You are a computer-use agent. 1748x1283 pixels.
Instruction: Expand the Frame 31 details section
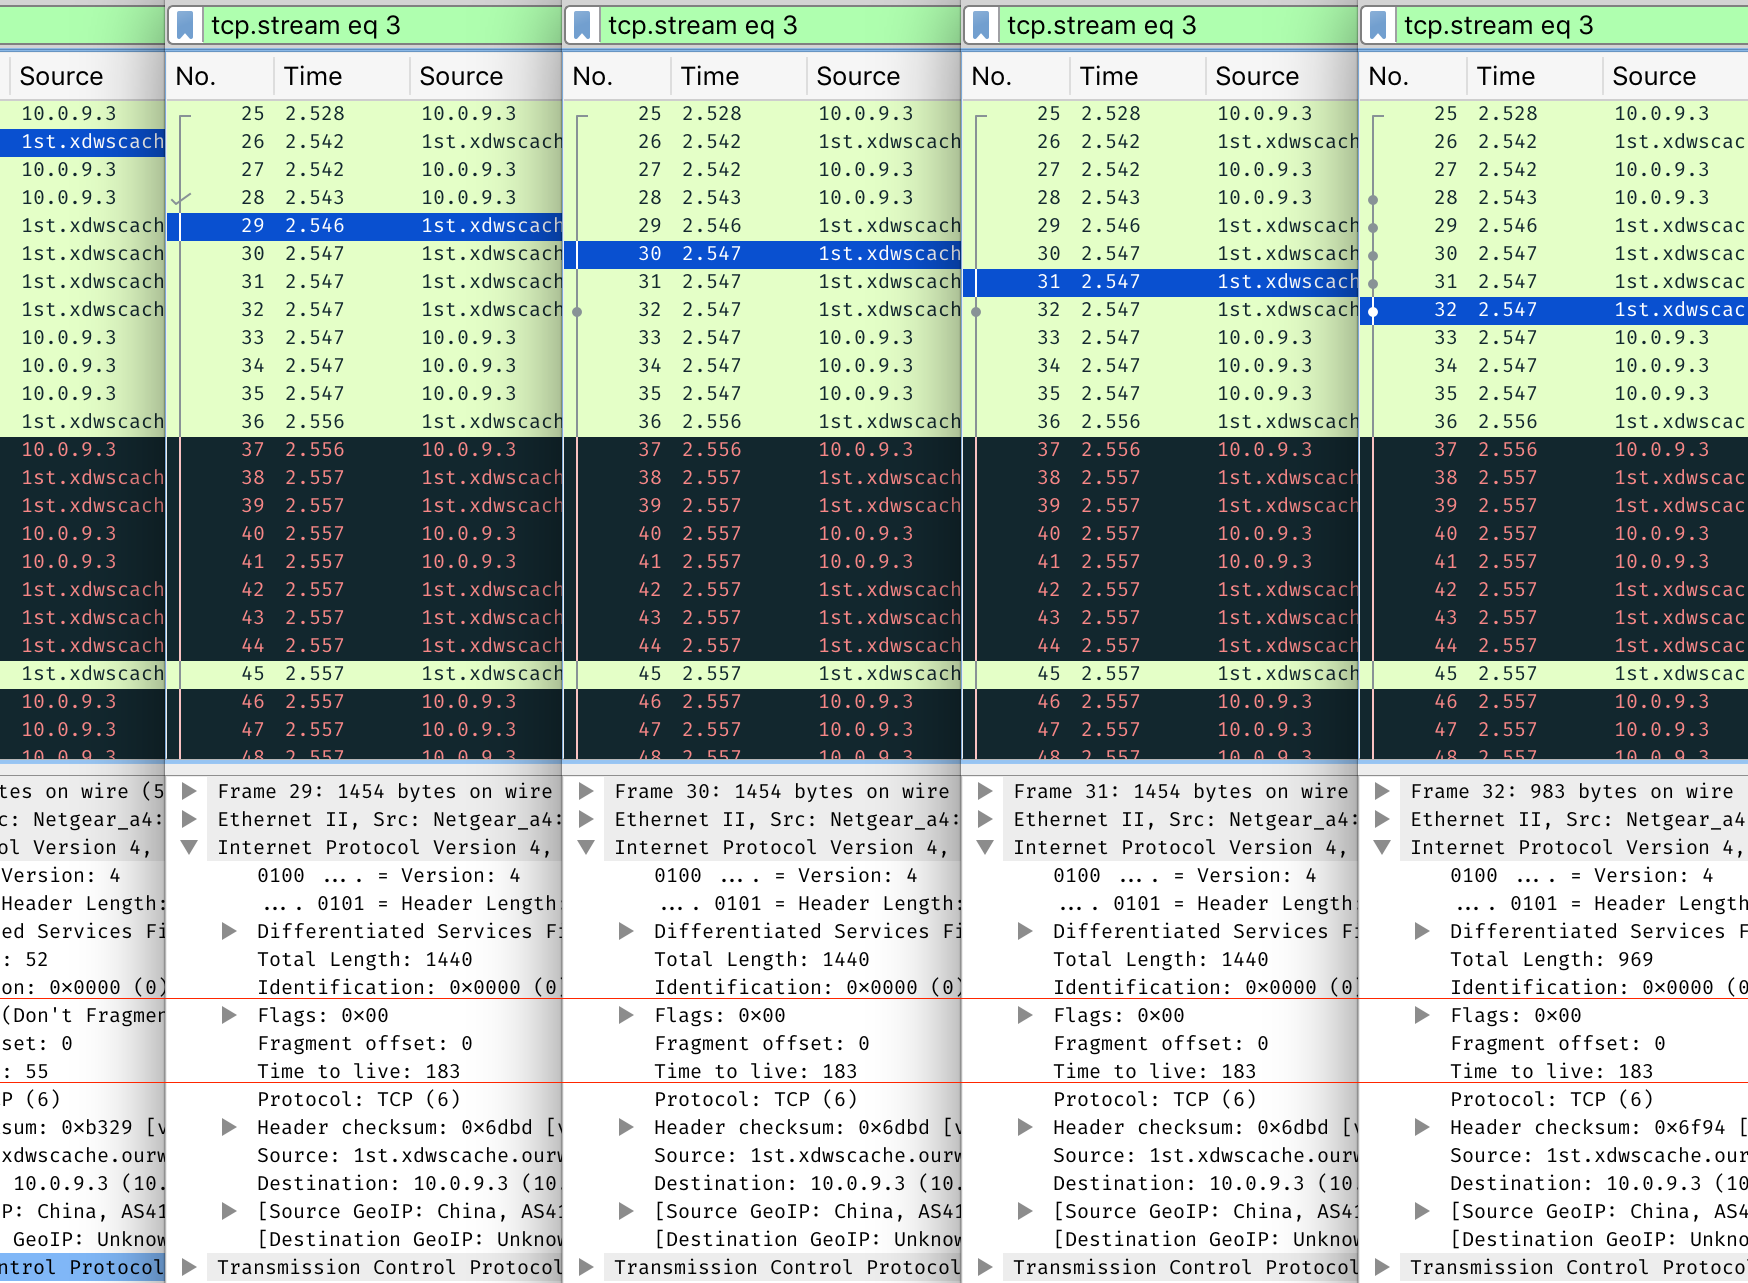tap(985, 791)
